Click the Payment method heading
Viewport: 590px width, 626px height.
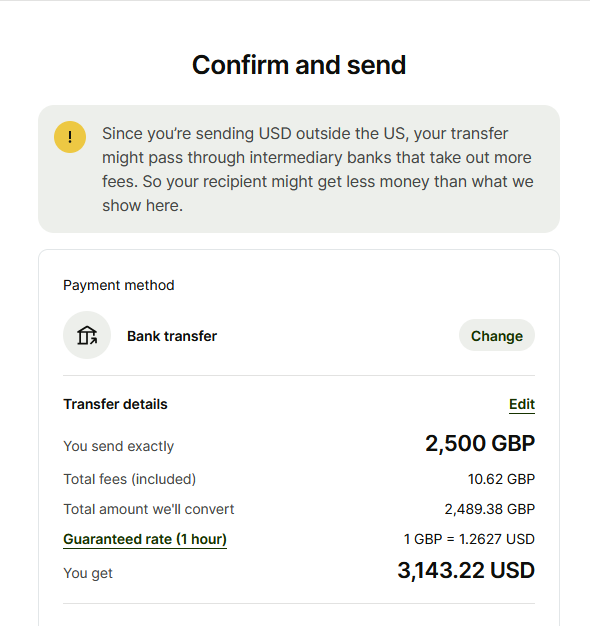point(119,285)
